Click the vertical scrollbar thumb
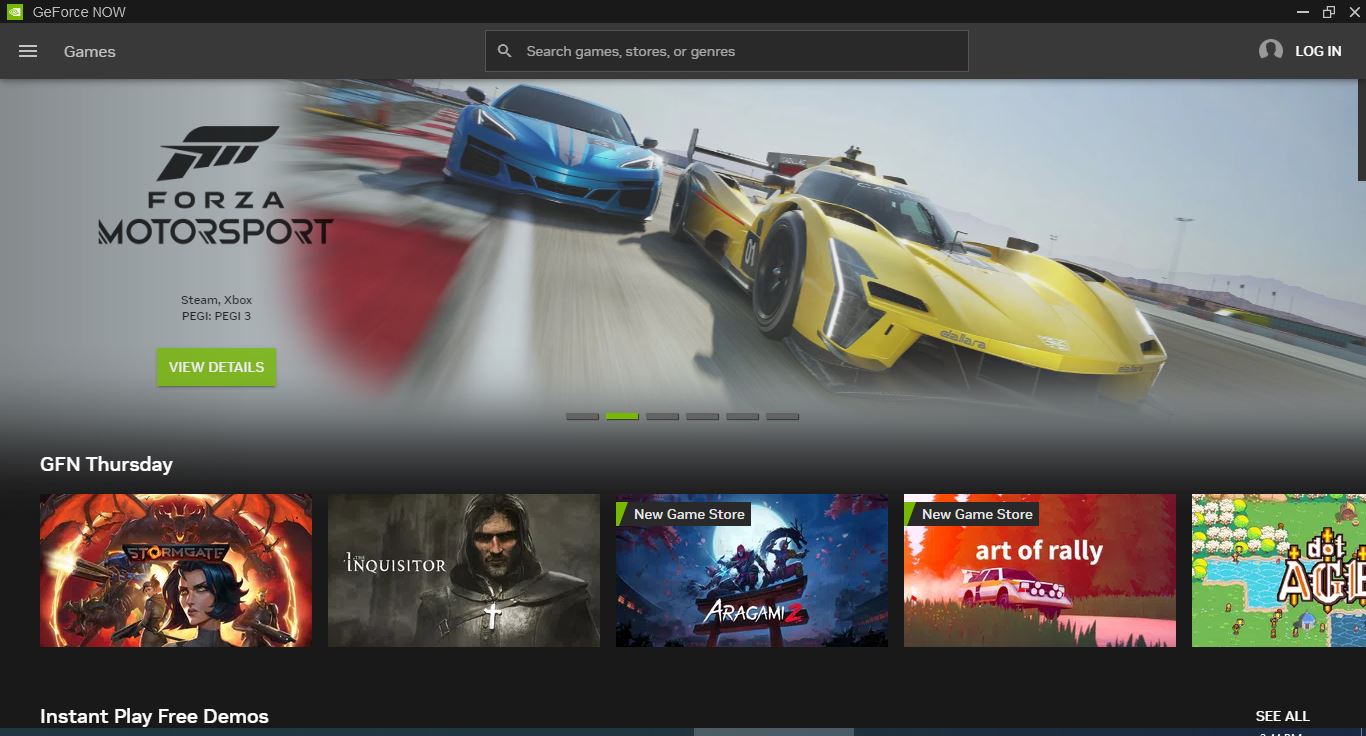Screen dimensions: 1366x736 [1361, 130]
